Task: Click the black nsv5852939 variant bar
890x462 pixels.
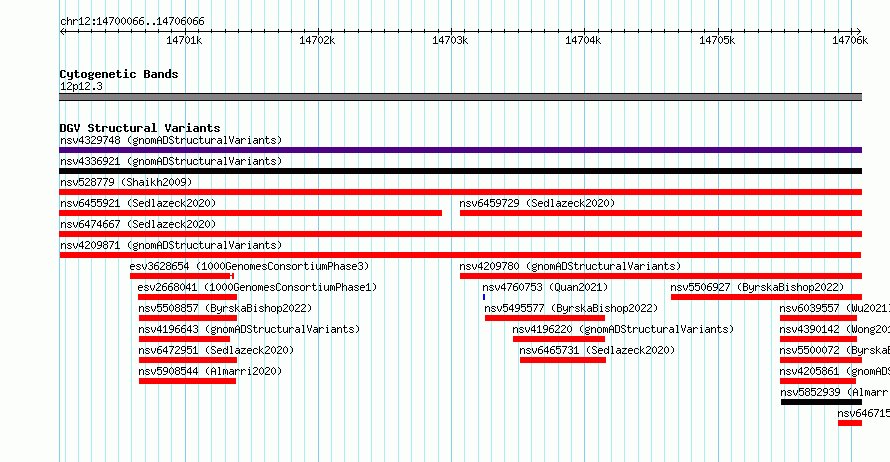Action: pos(821,402)
